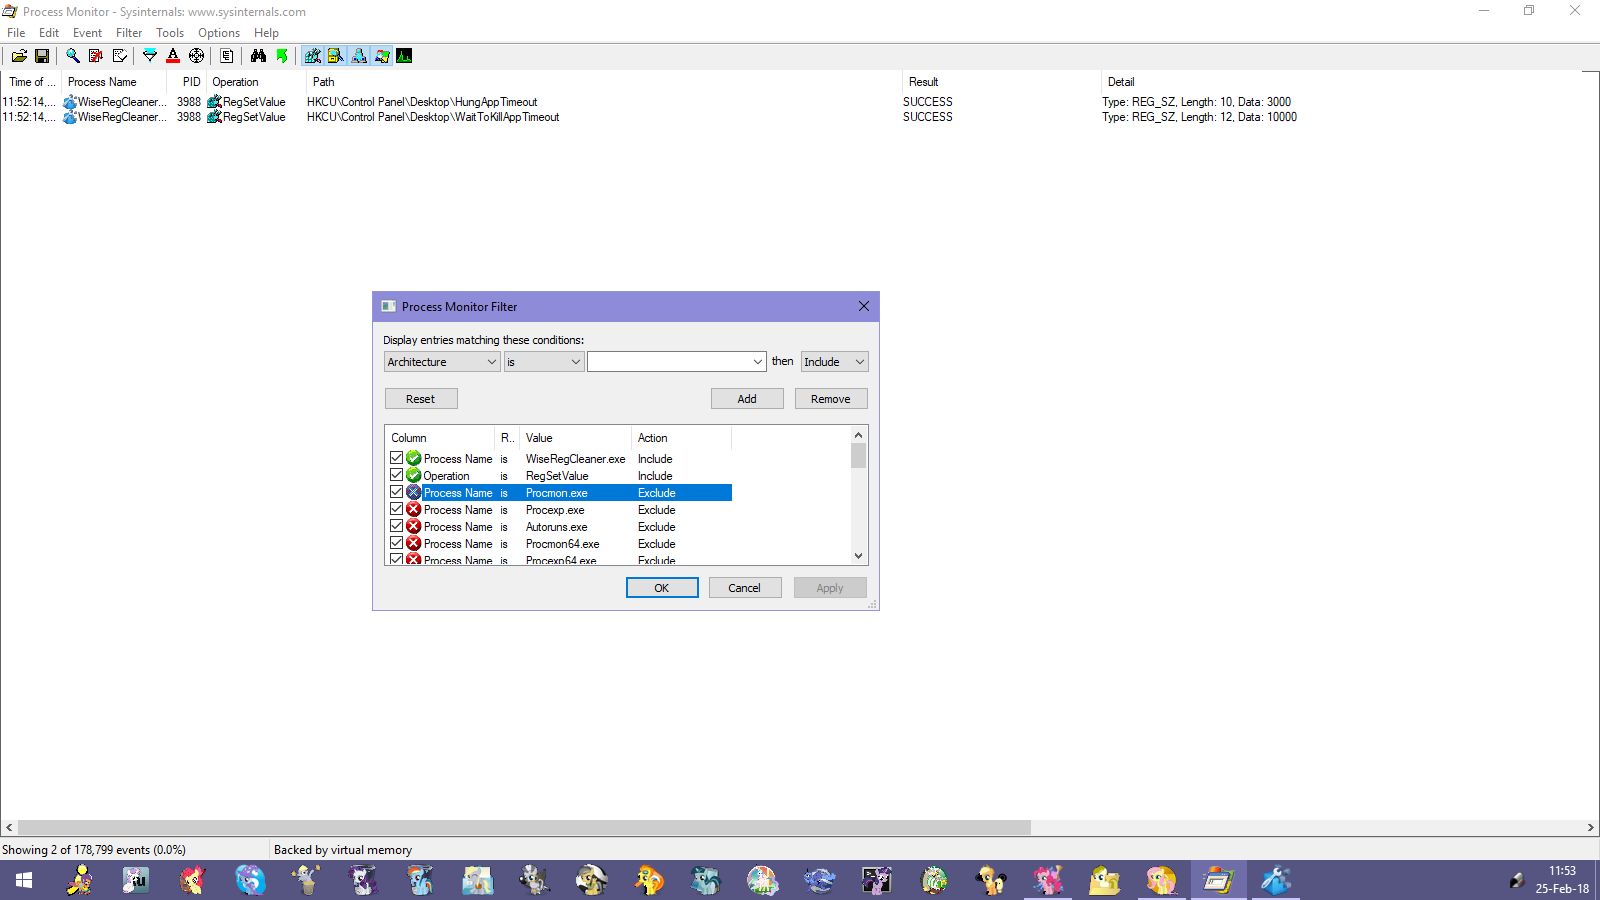
Task: Open the Filter menu
Action: coord(129,33)
